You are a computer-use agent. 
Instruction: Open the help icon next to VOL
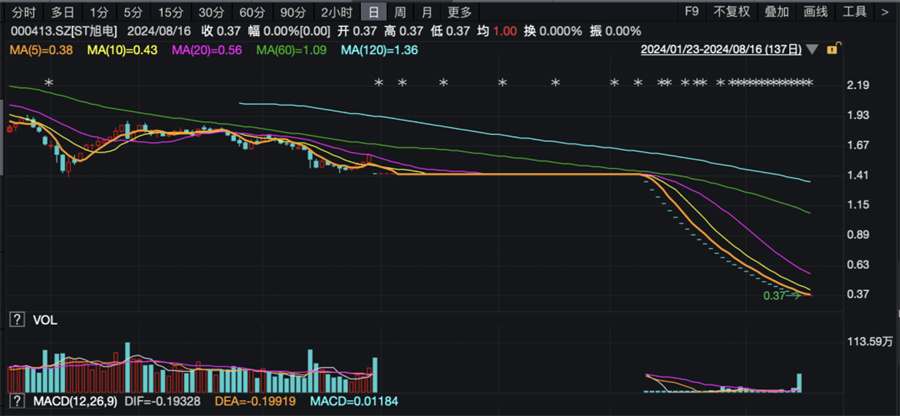click(x=18, y=320)
